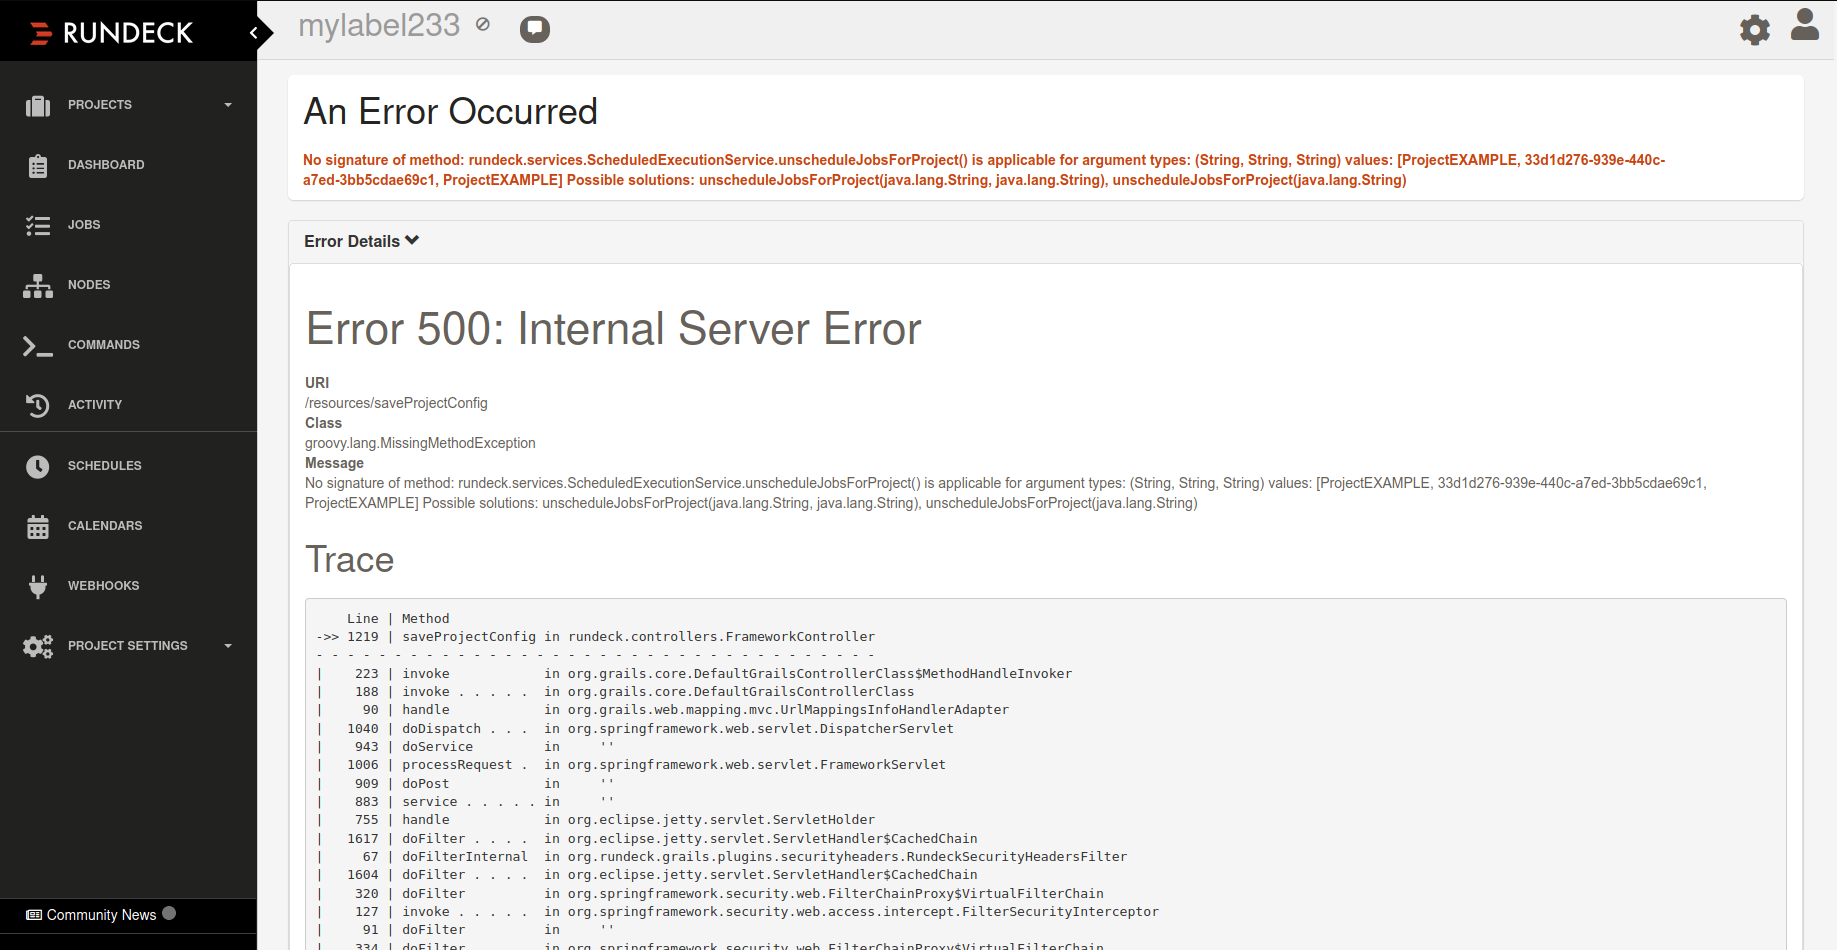The height and width of the screenshot is (950, 1837).
Task: Click the disabled icon beside mylabel233
Action: click(x=482, y=25)
